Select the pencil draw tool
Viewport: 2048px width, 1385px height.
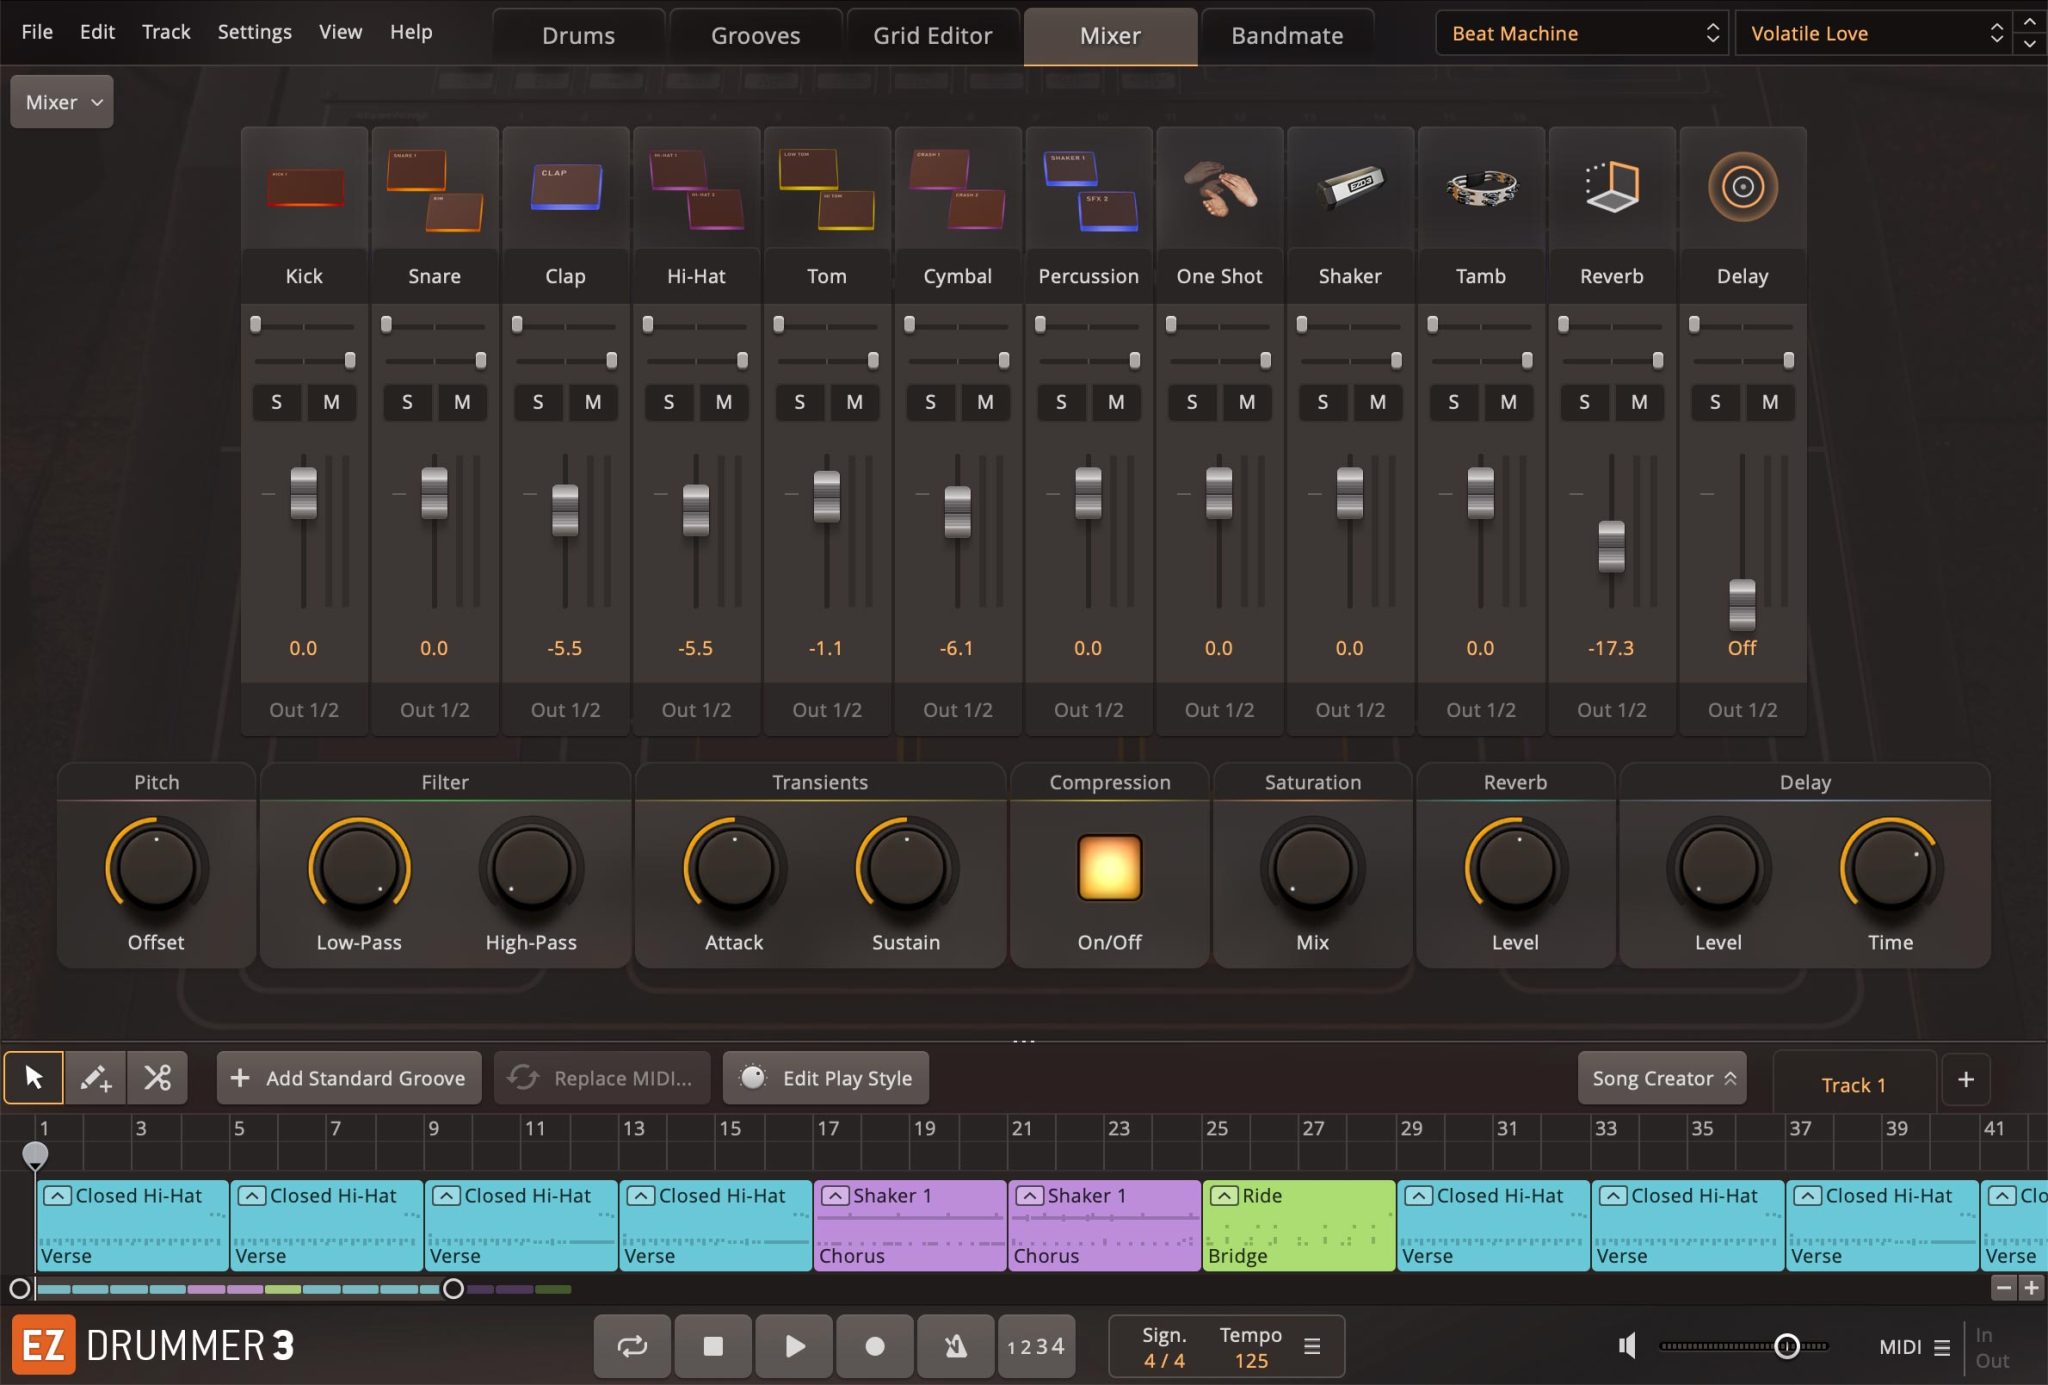click(x=95, y=1078)
